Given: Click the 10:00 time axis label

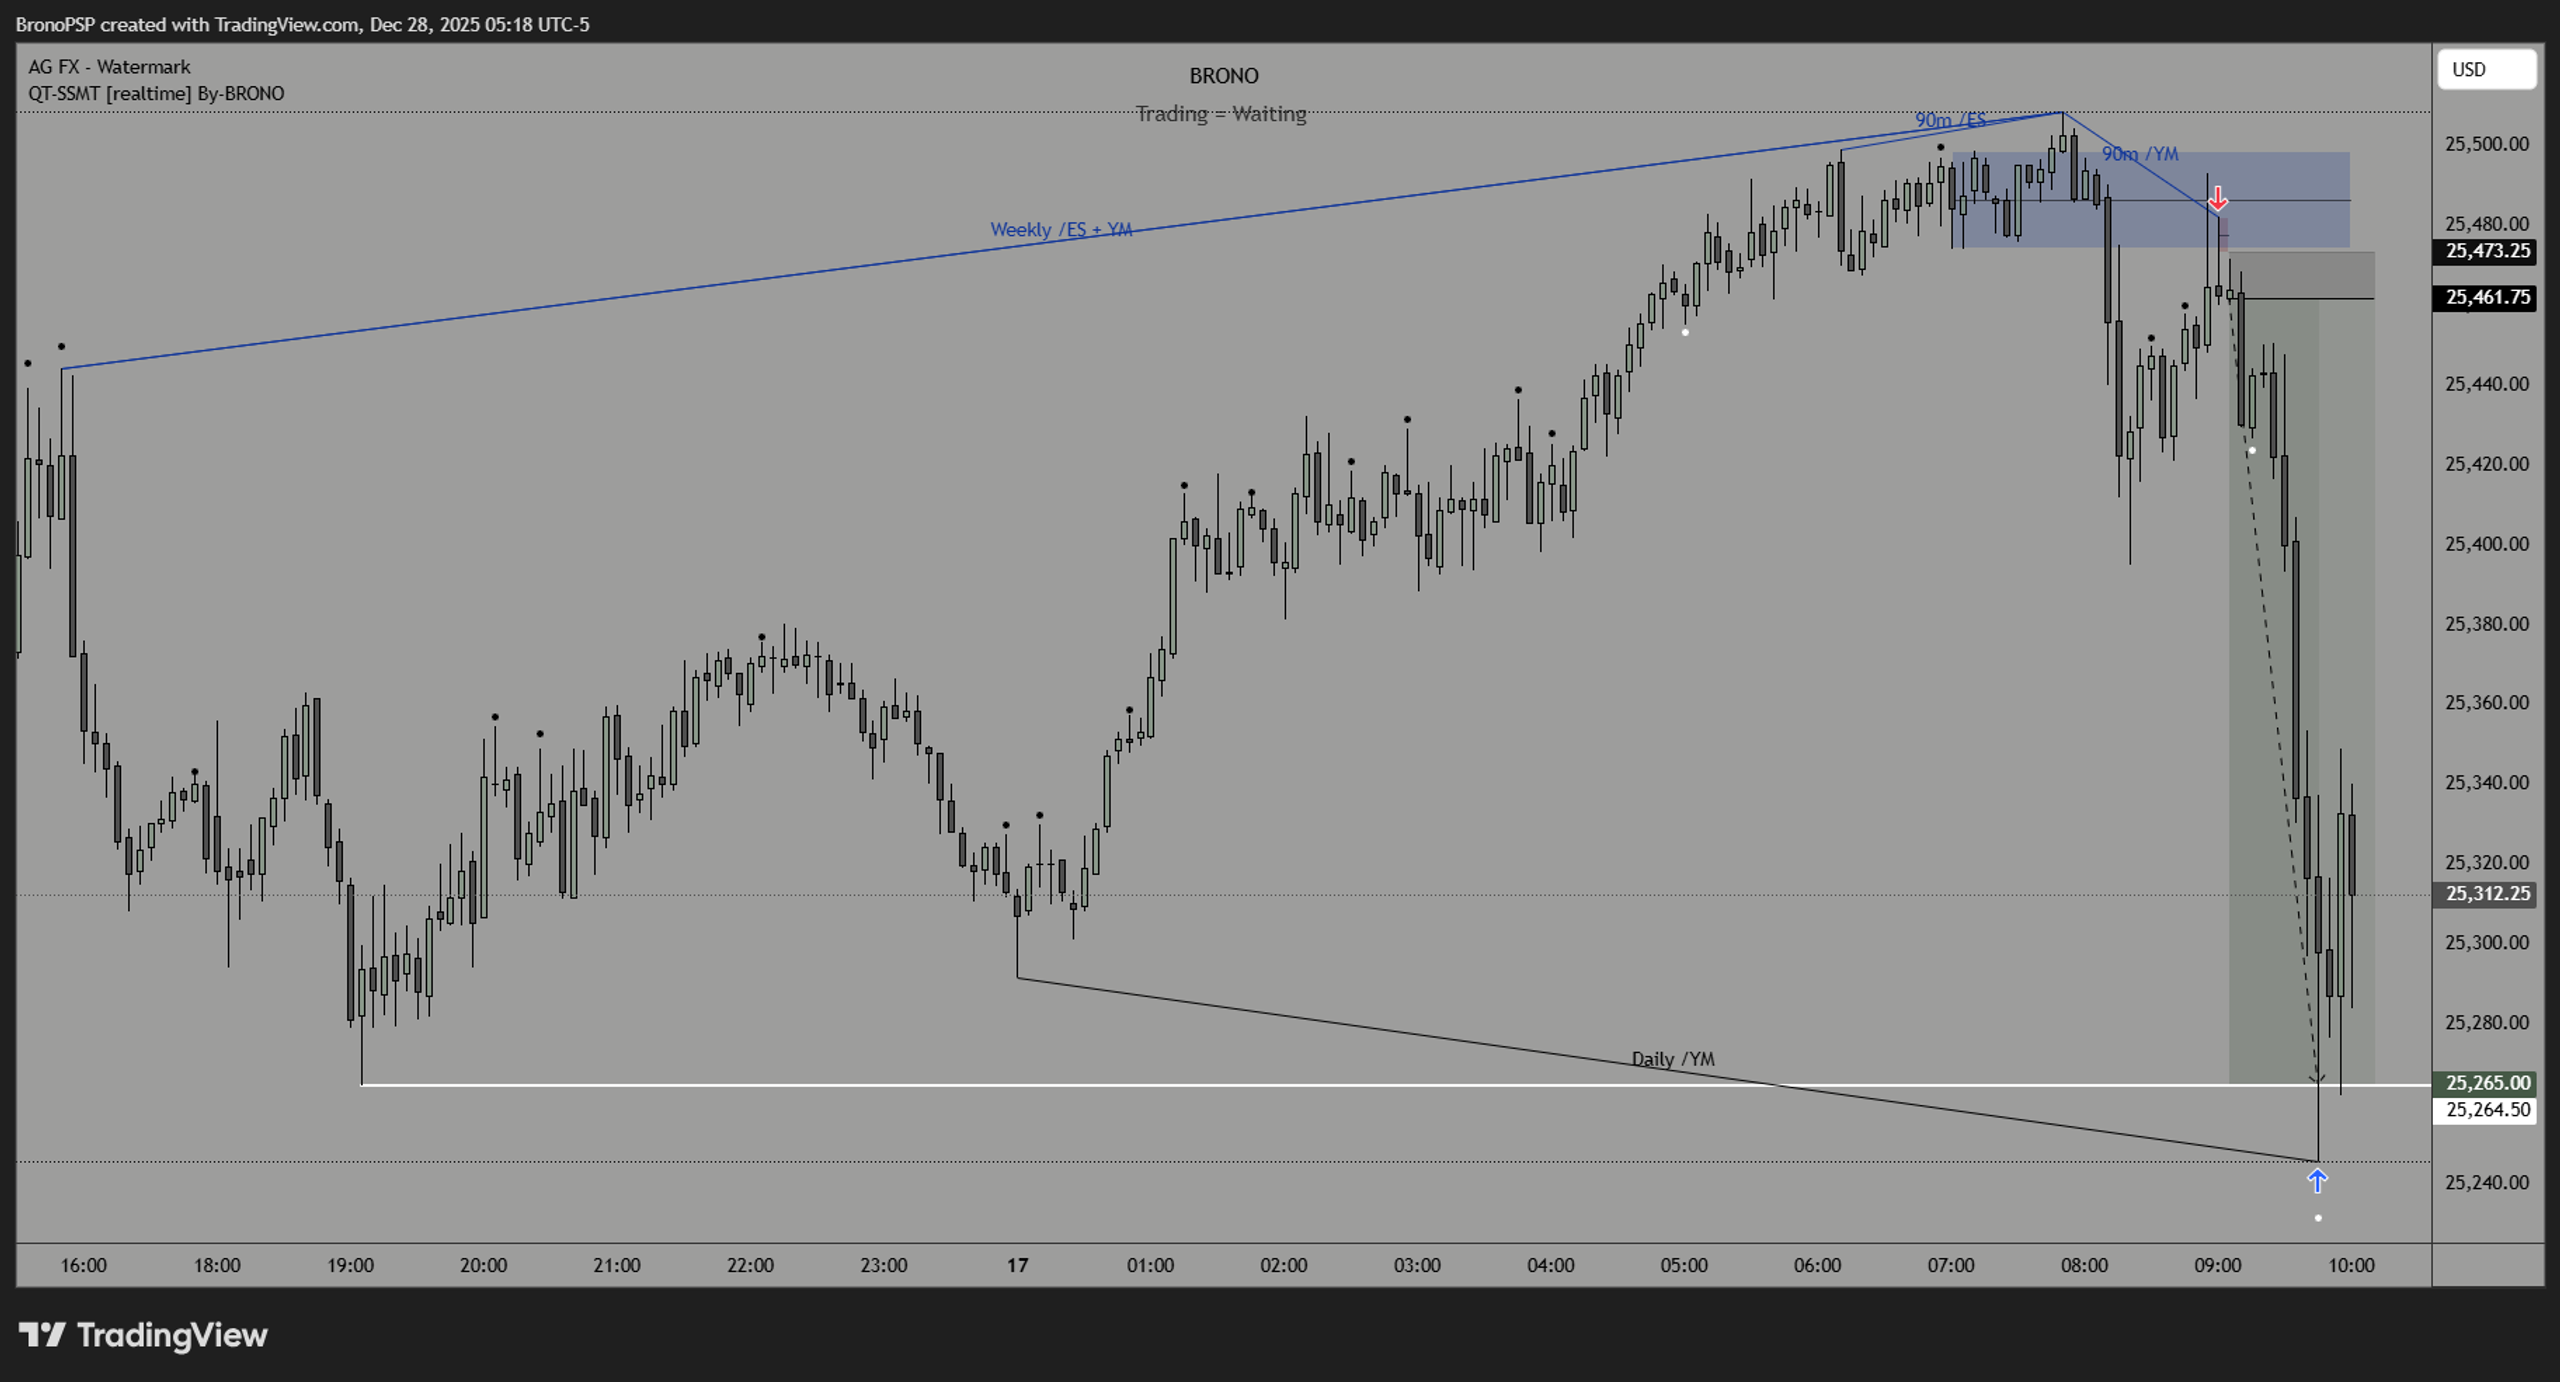Looking at the screenshot, I should tap(2351, 1265).
